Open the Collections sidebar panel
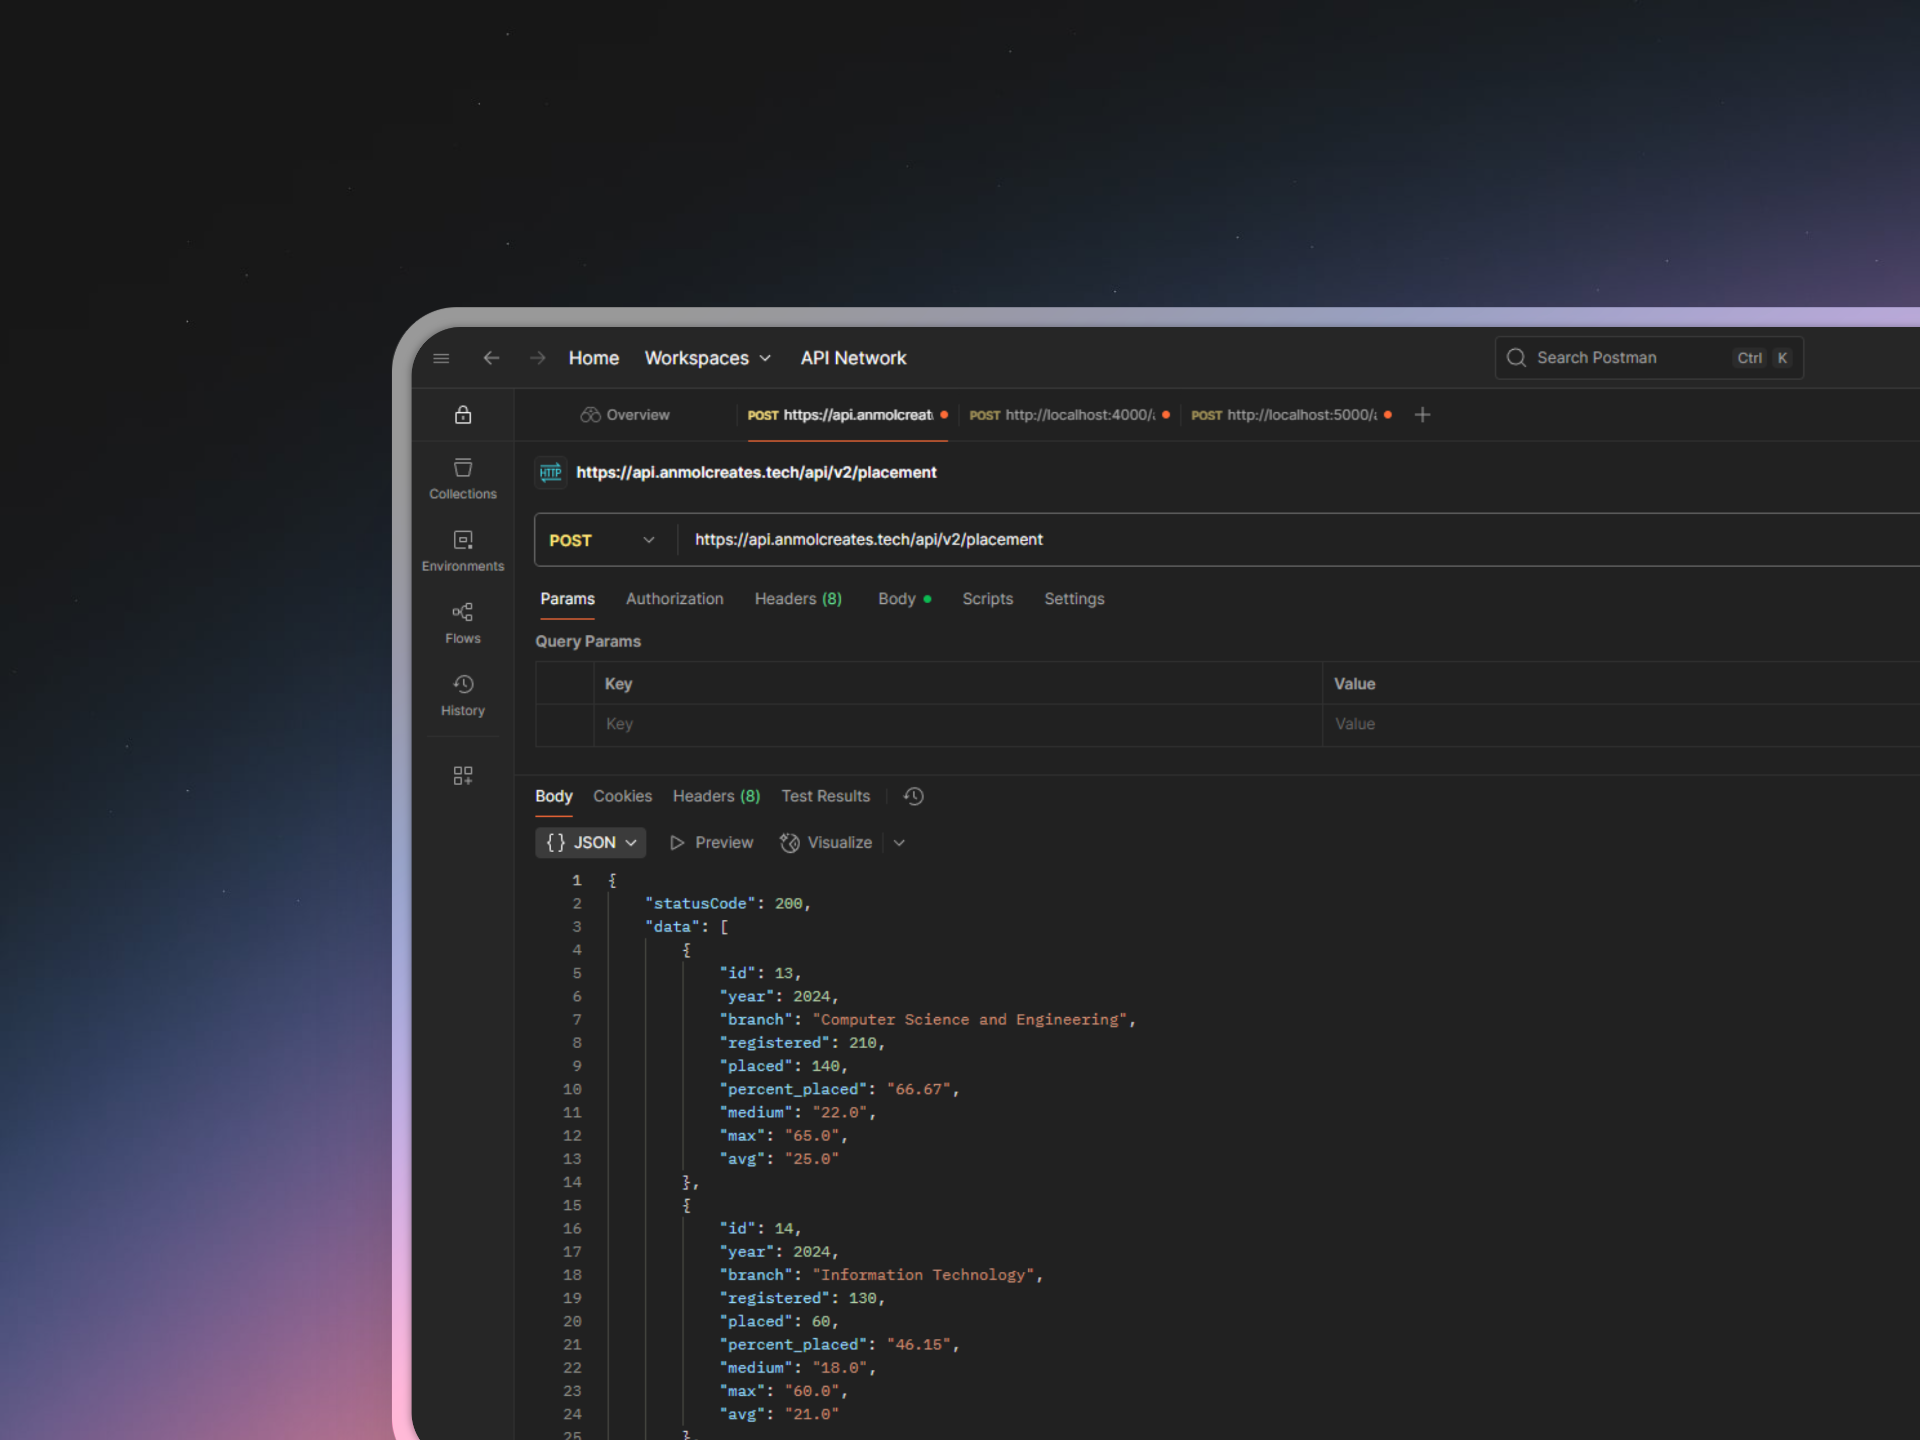Image resolution: width=1920 pixels, height=1440 pixels. click(x=462, y=477)
